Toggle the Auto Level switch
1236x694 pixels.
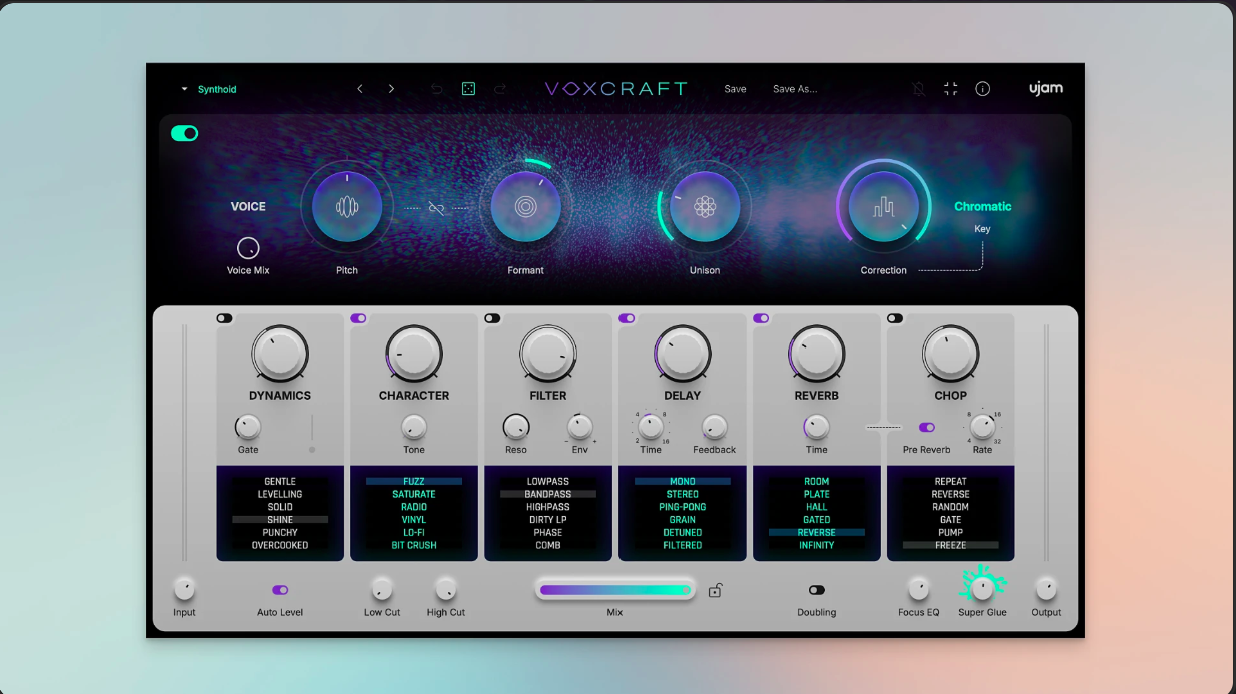tap(280, 590)
